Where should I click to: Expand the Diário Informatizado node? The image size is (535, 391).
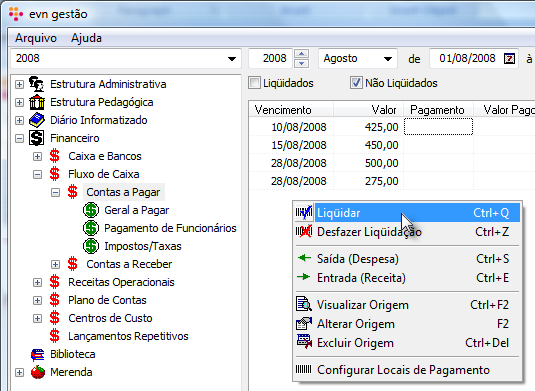(19, 120)
